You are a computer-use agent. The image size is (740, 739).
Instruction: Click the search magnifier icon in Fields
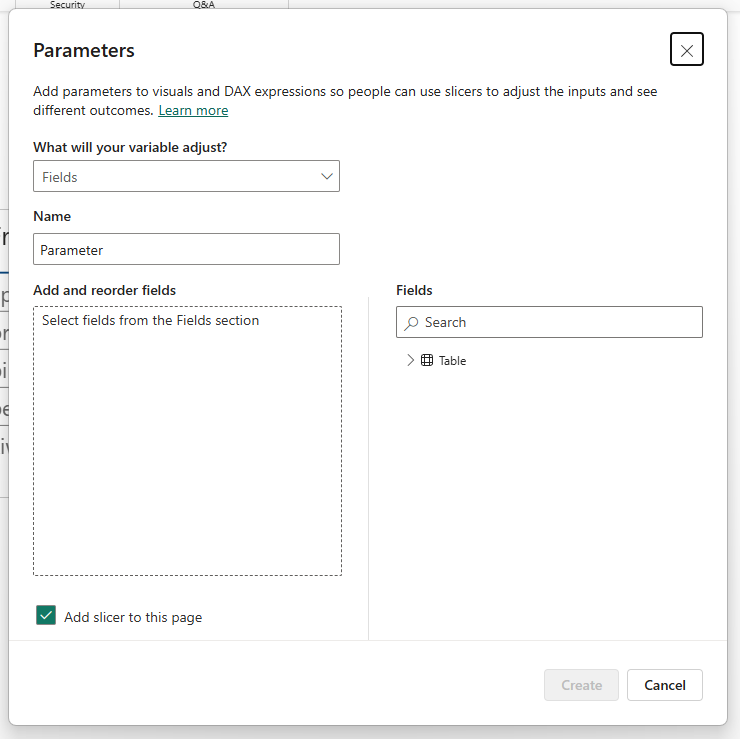point(411,323)
